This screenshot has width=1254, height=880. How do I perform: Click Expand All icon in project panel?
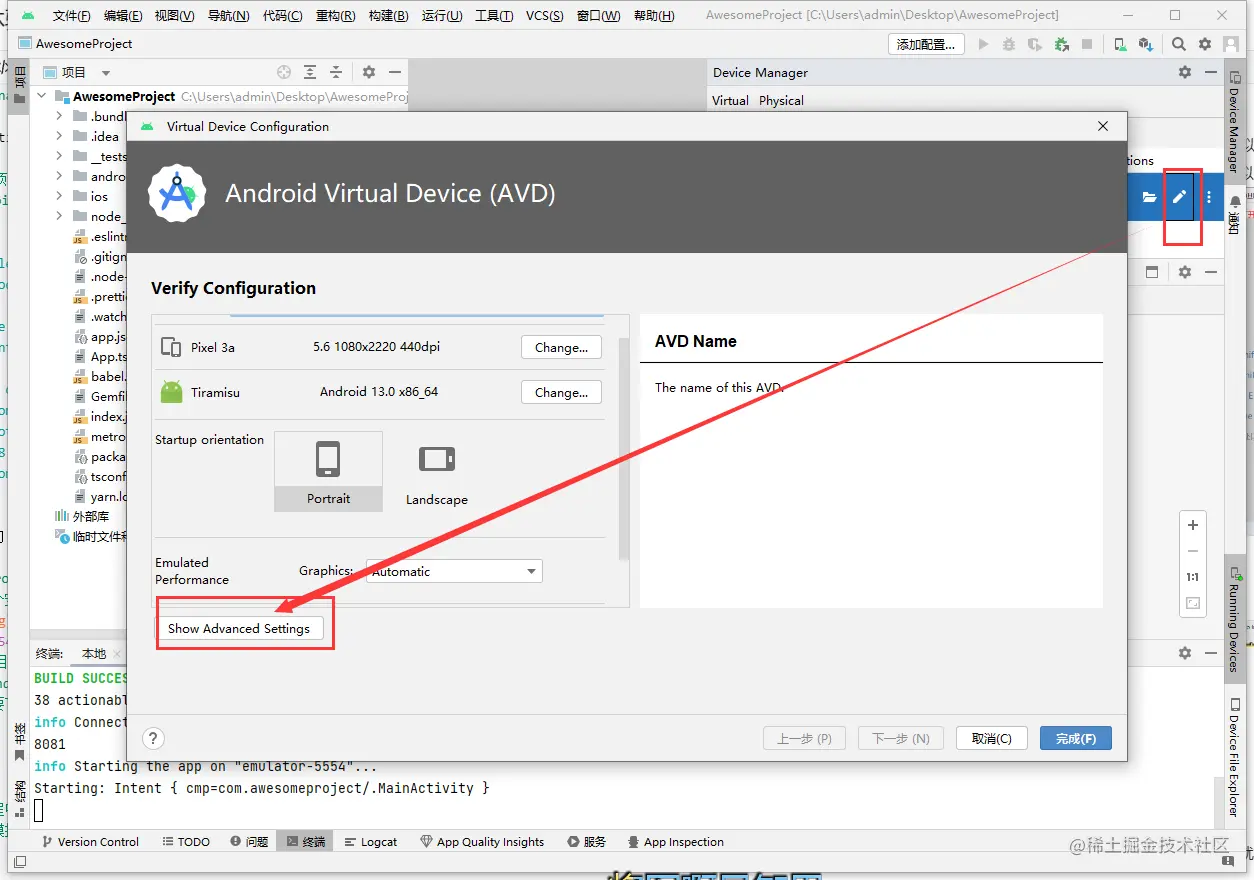pyautogui.click(x=310, y=72)
